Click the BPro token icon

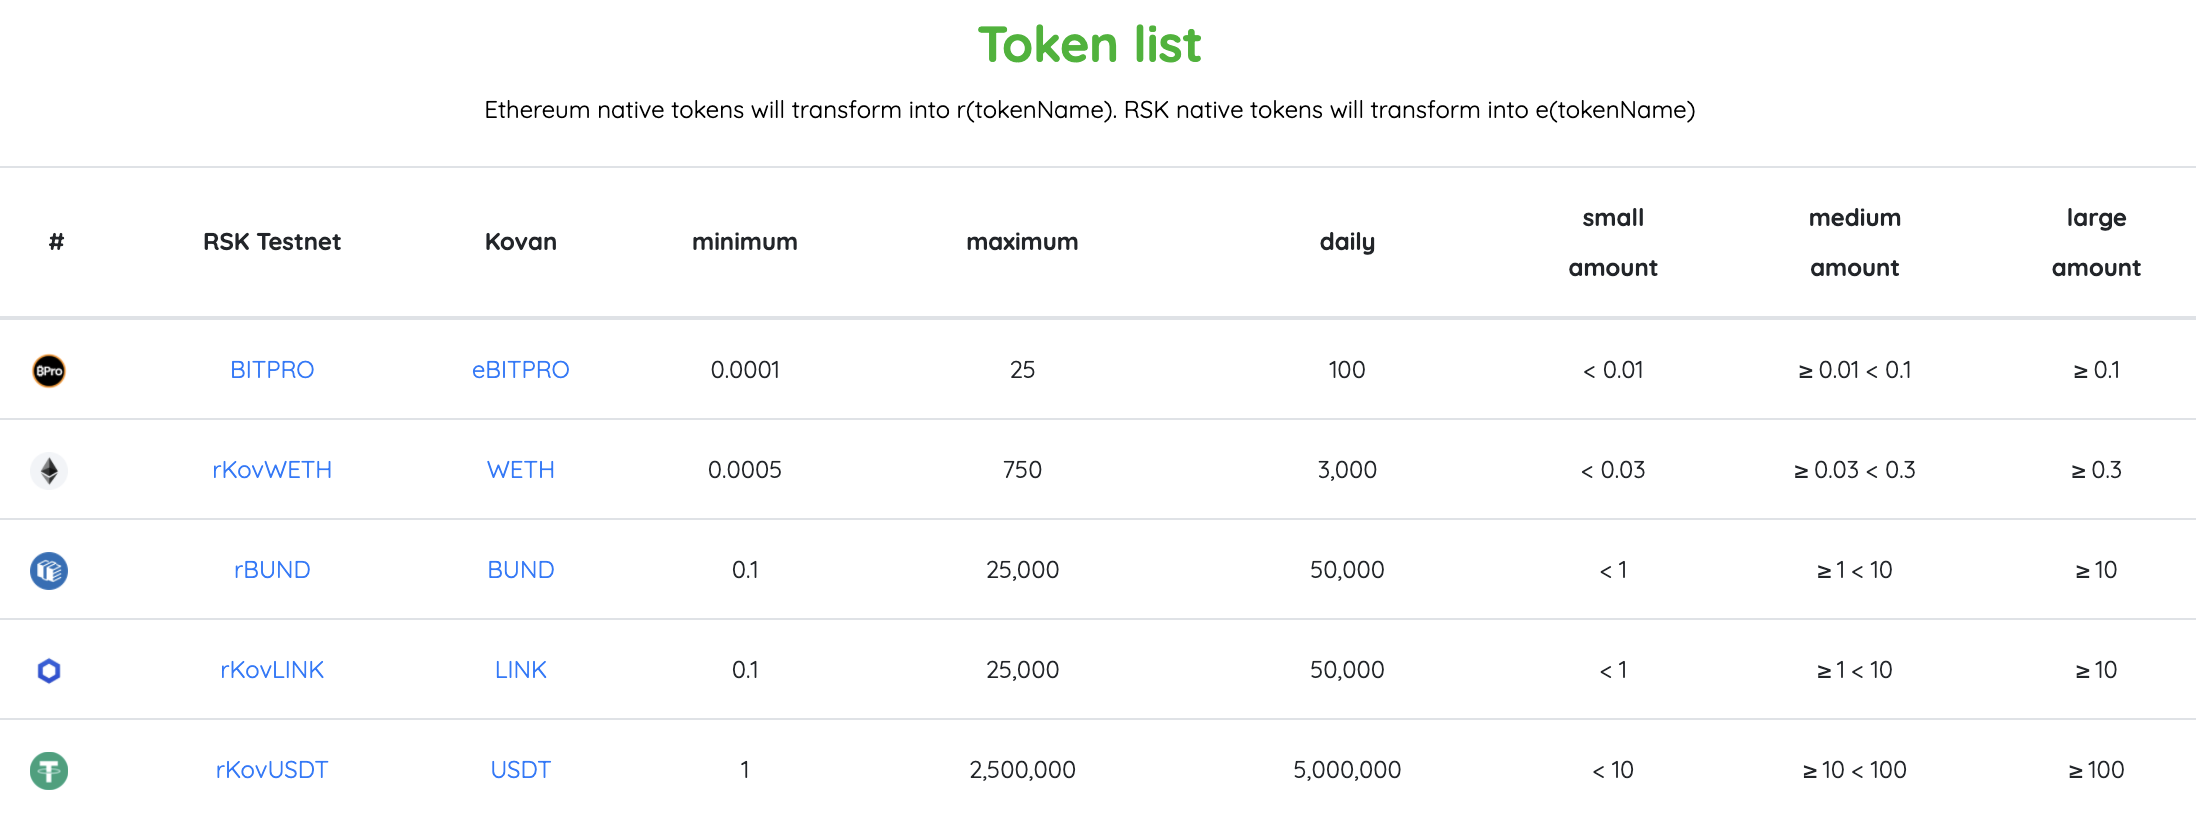click(x=49, y=370)
